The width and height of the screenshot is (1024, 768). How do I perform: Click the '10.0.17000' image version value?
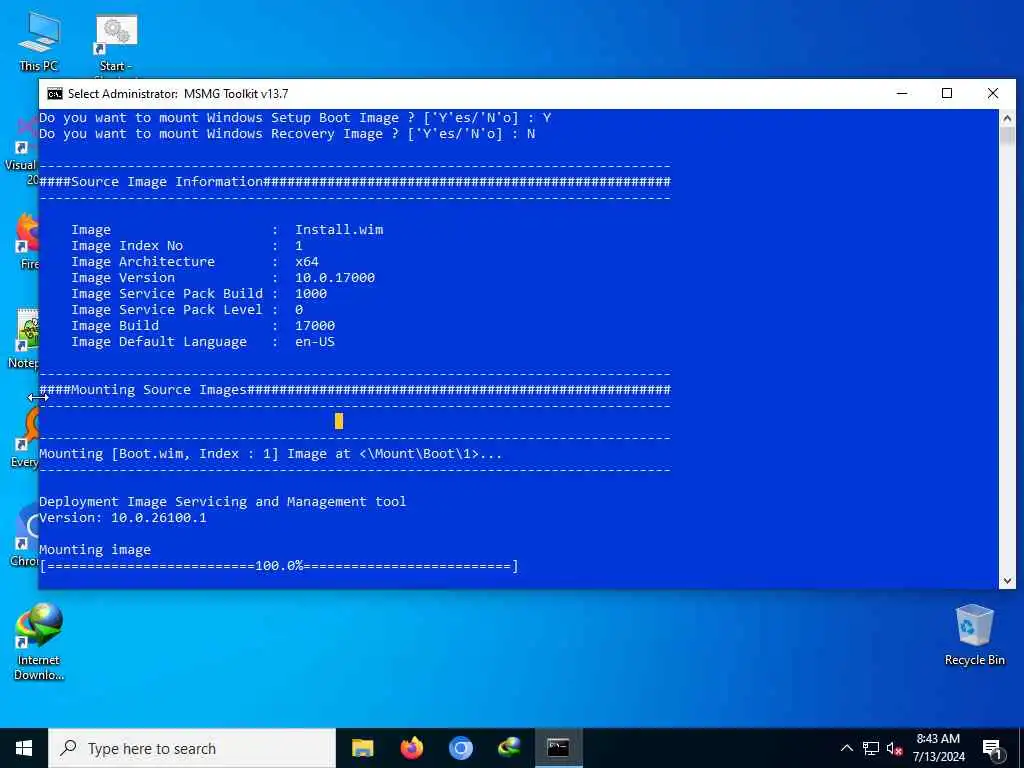(x=335, y=278)
